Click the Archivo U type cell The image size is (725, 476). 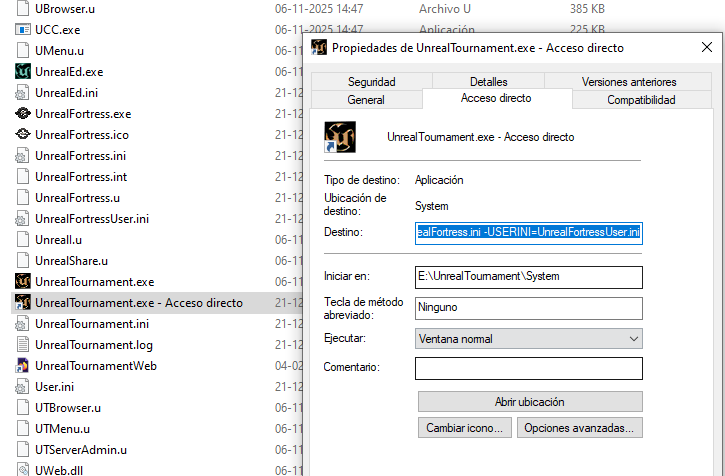point(447,8)
